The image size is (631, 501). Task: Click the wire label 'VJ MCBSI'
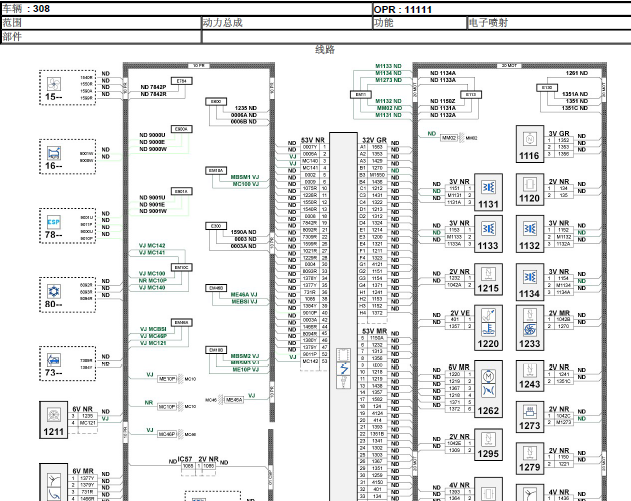(x=153, y=329)
